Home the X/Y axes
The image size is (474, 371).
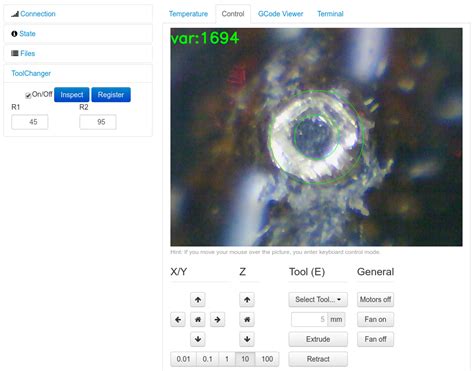[198, 320]
